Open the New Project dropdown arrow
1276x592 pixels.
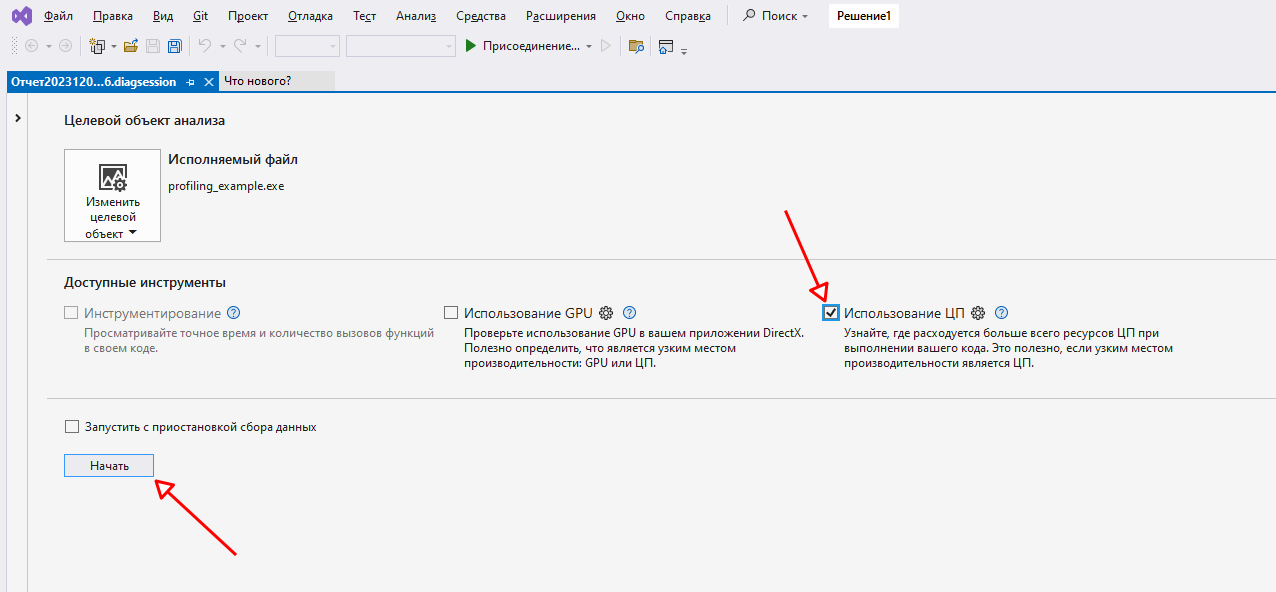pos(114,46)
